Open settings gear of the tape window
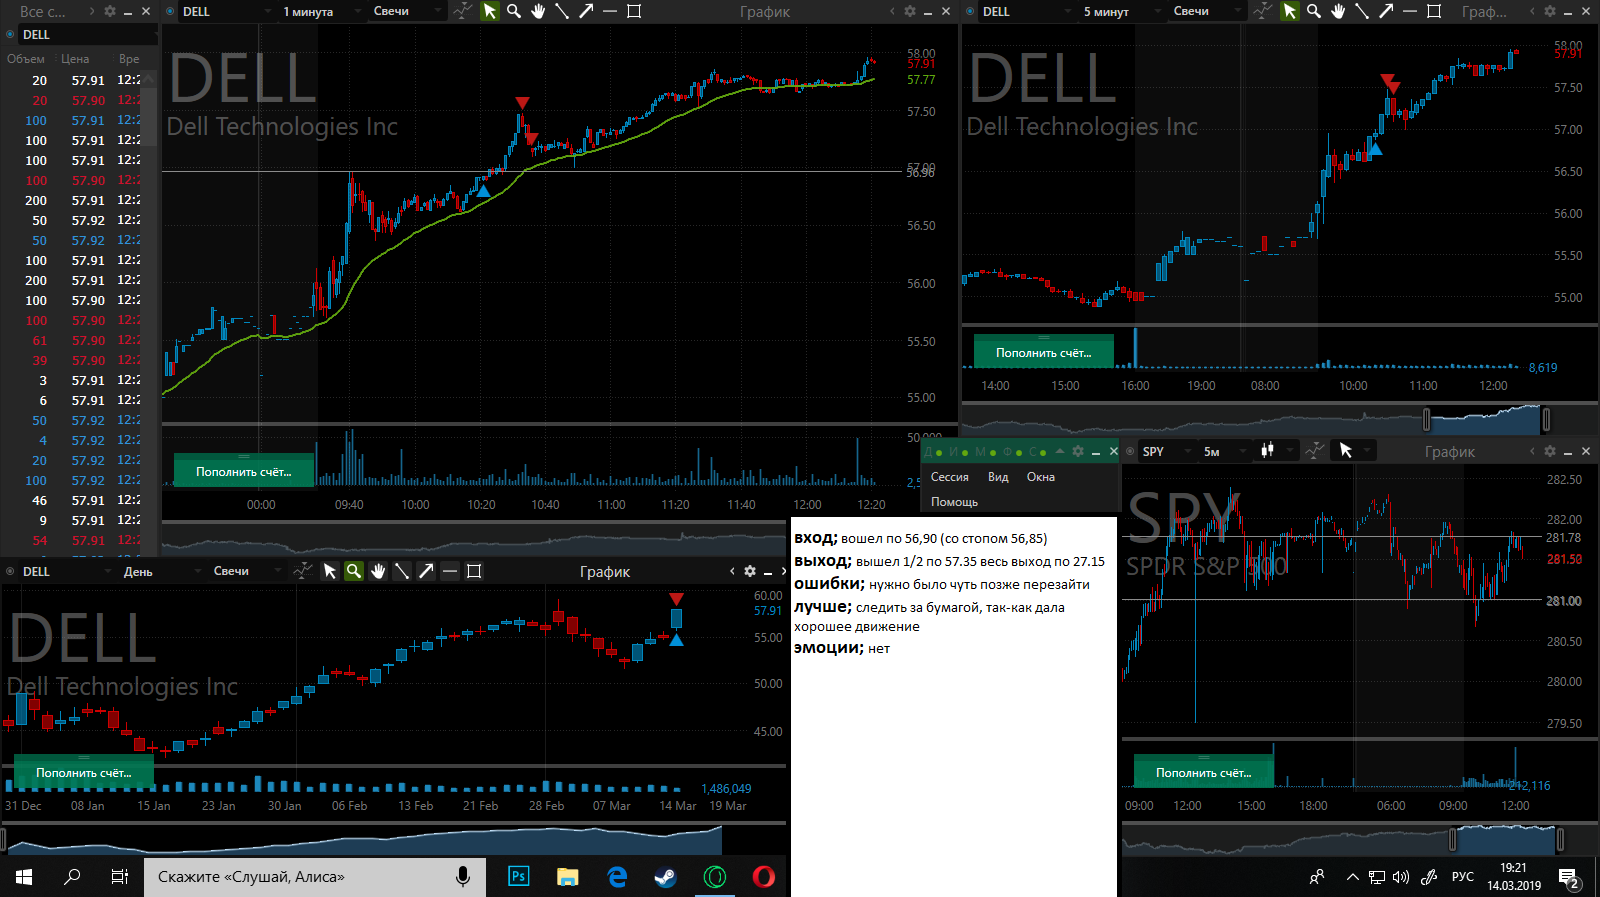Screen dimensions: 1600x897 pos(110,11)
